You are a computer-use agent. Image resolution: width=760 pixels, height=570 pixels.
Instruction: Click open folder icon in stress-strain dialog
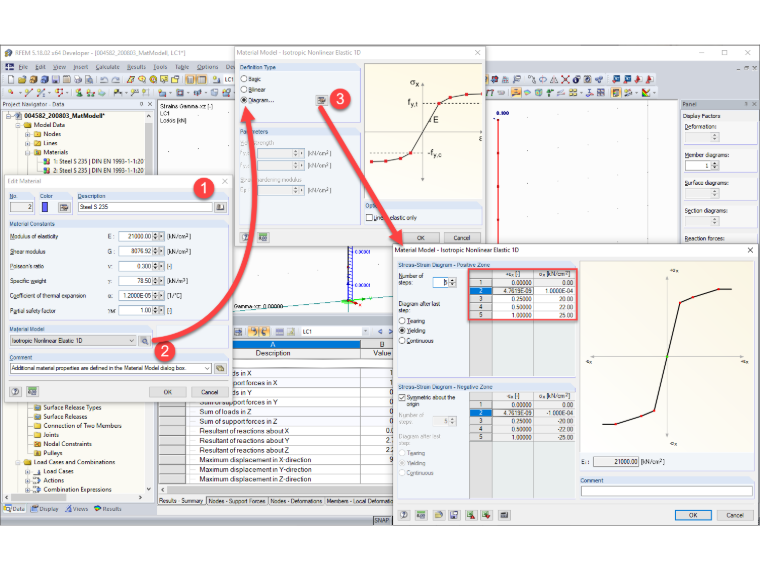[x=438, y=515]
